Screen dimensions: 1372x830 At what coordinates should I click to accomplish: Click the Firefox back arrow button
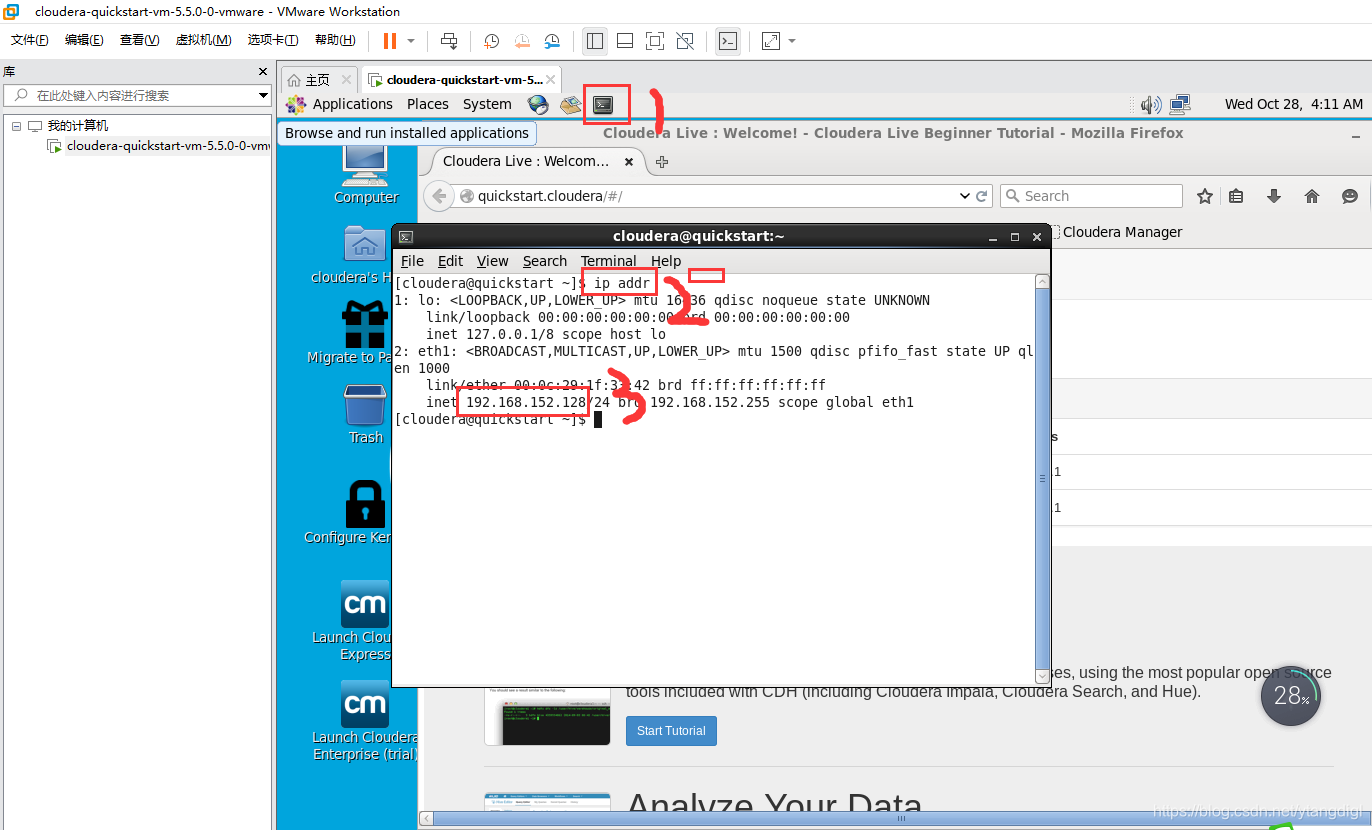pyautogui.click(x=437, y=196)
